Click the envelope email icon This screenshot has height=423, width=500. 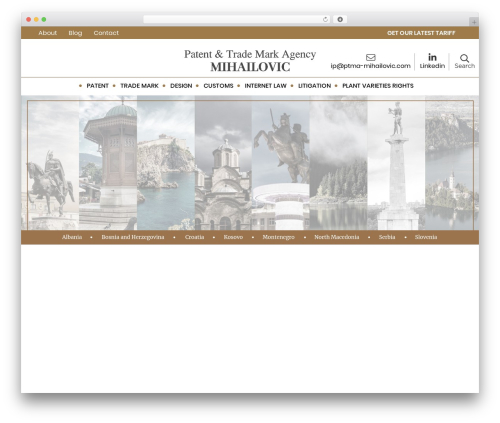click(371, 57)
